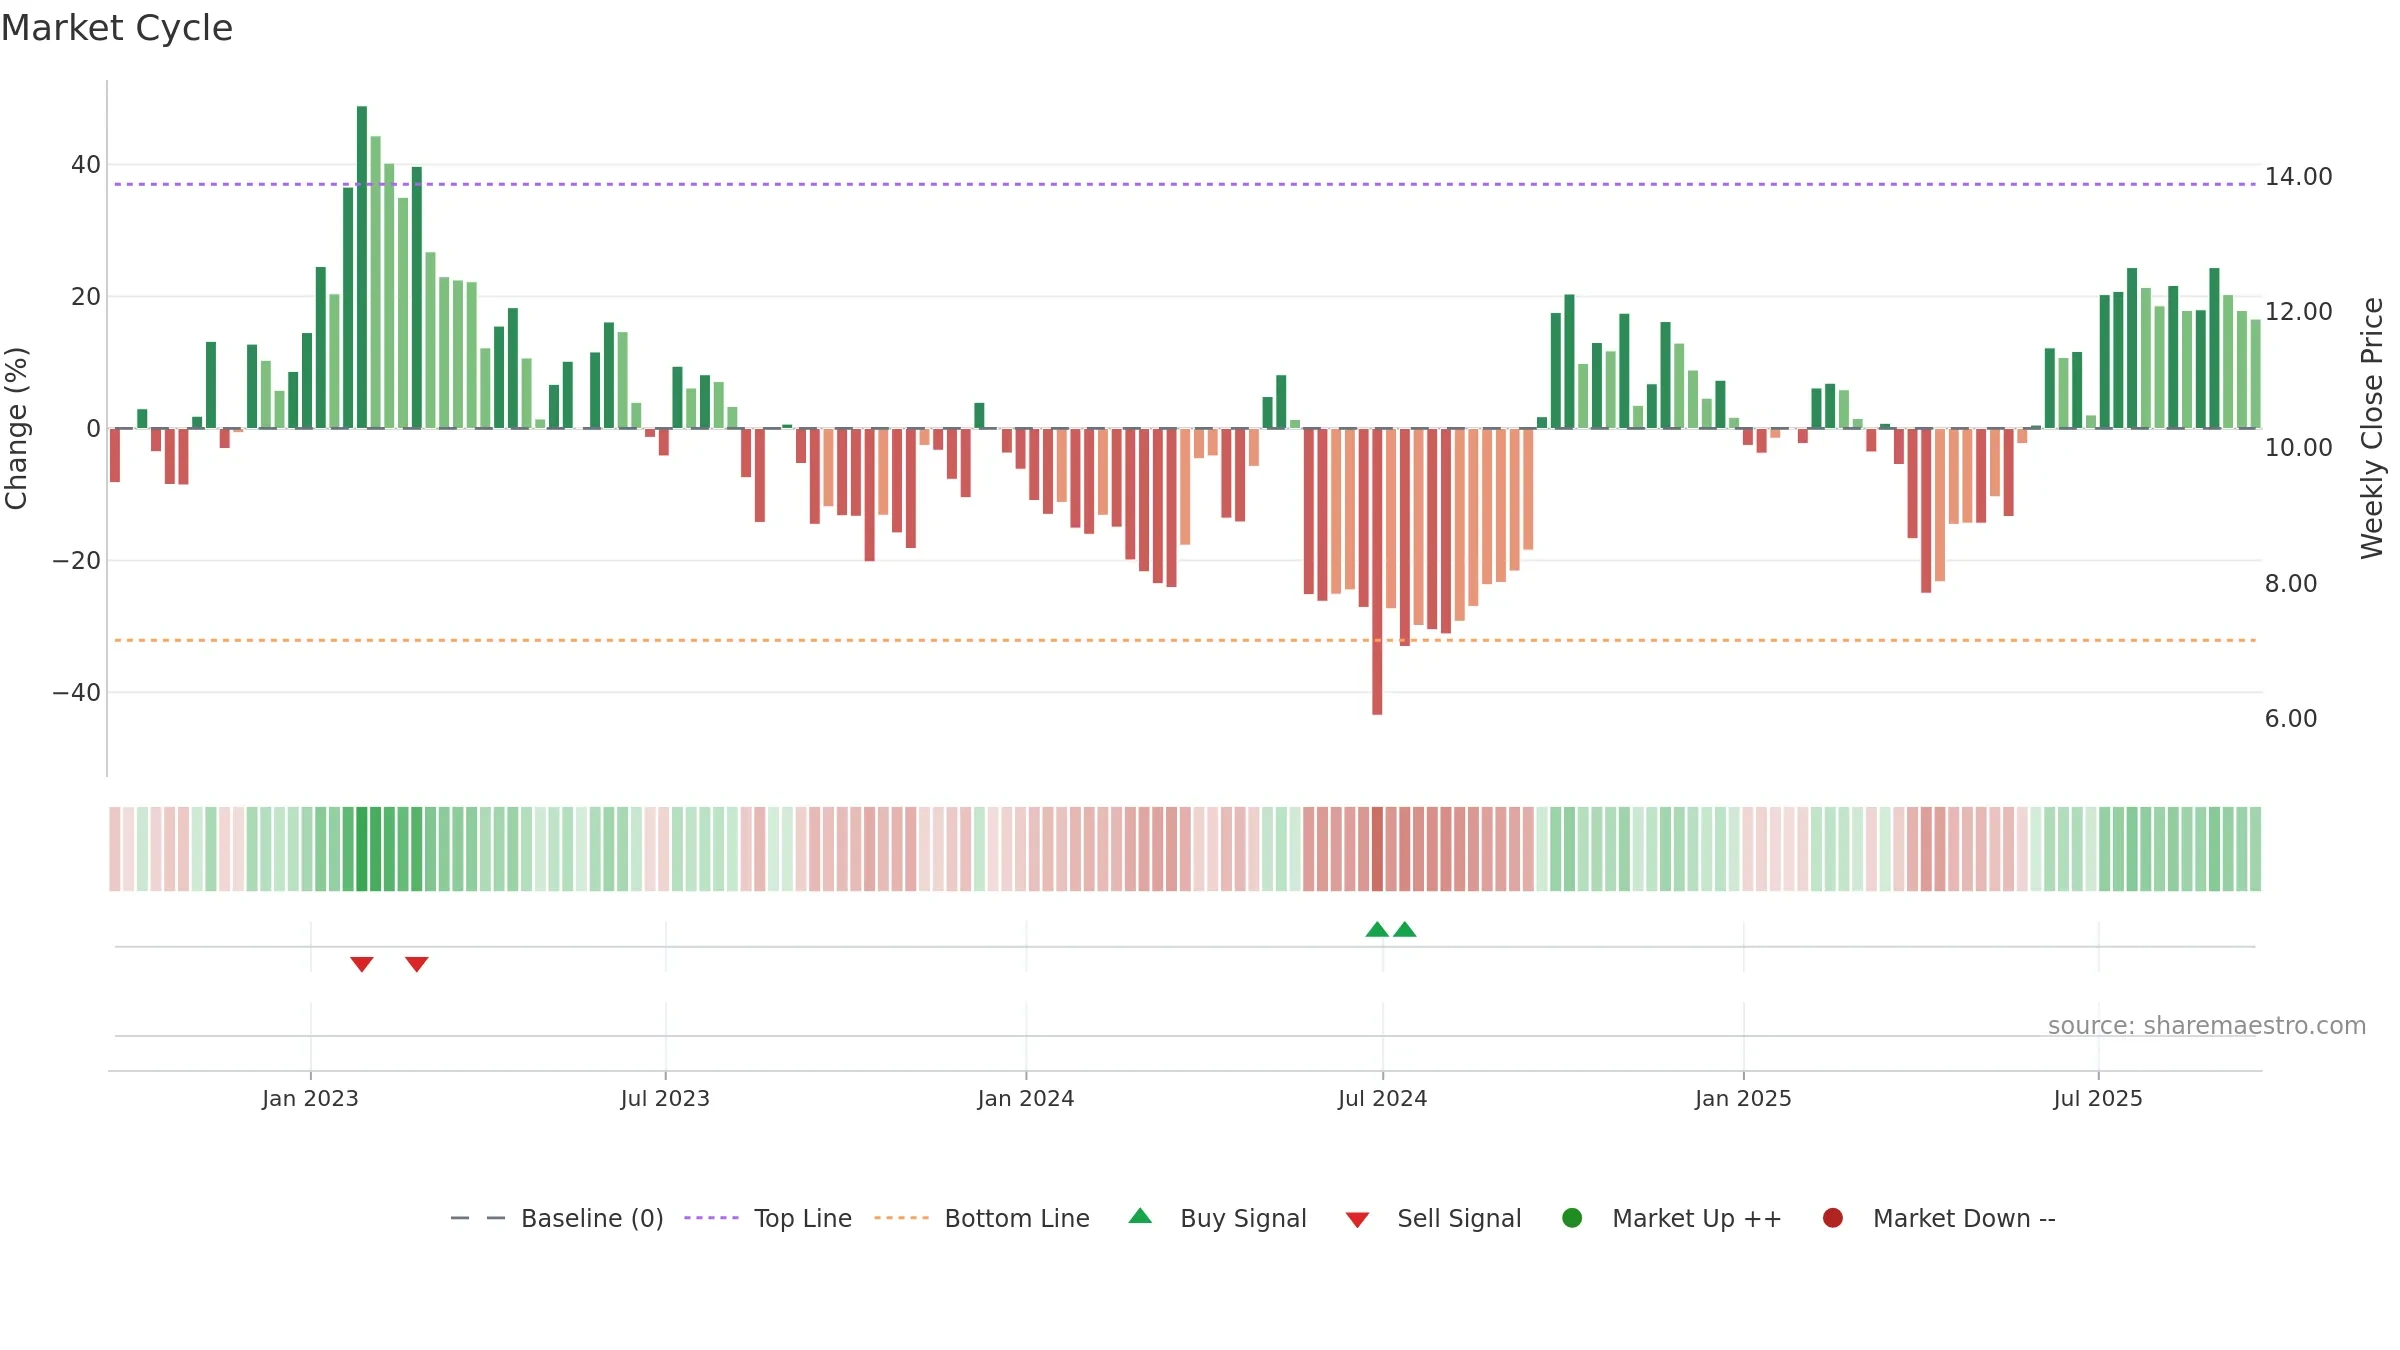Click the 40 tick on Change axis

coord(86,165)
